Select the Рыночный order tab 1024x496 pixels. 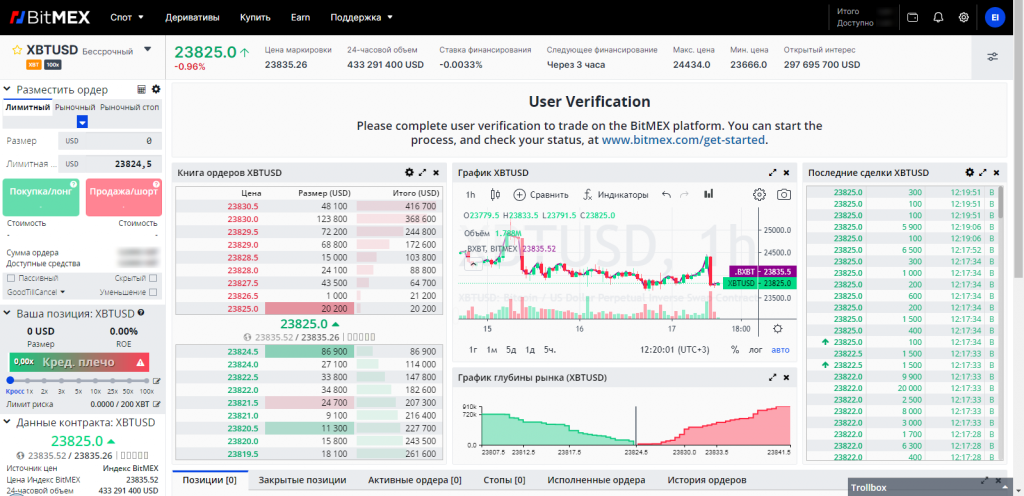75,107
